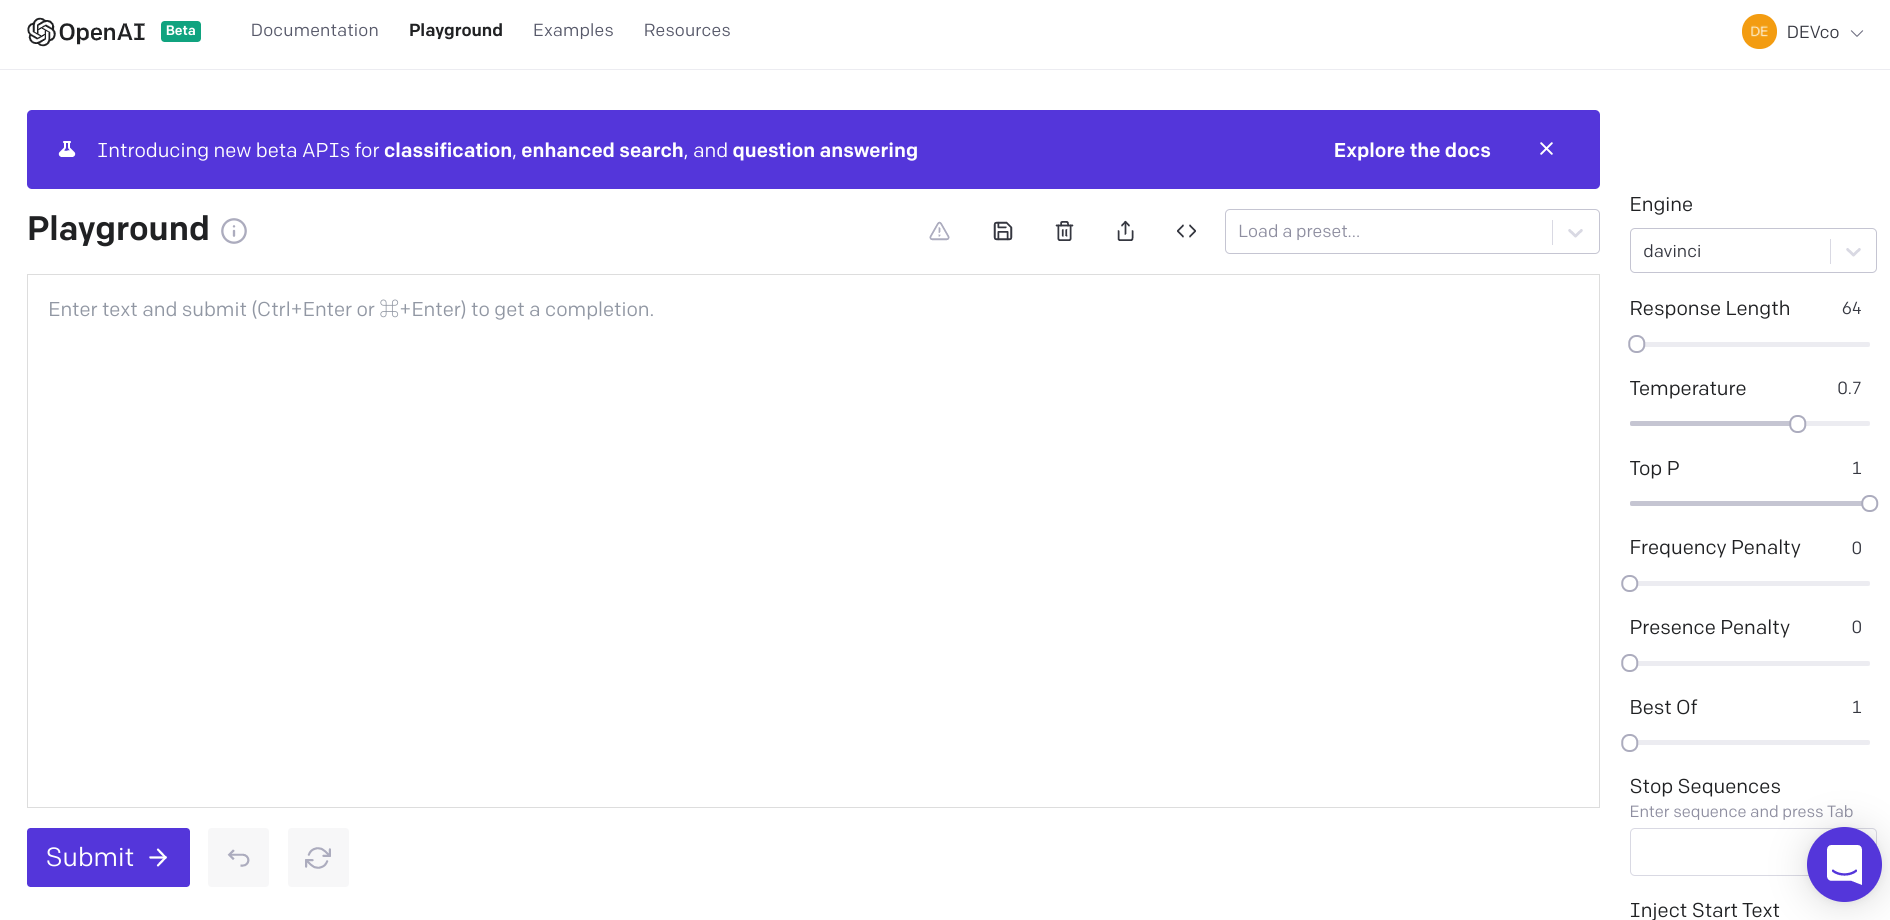Click the undo arrow button

click(238, 857)
